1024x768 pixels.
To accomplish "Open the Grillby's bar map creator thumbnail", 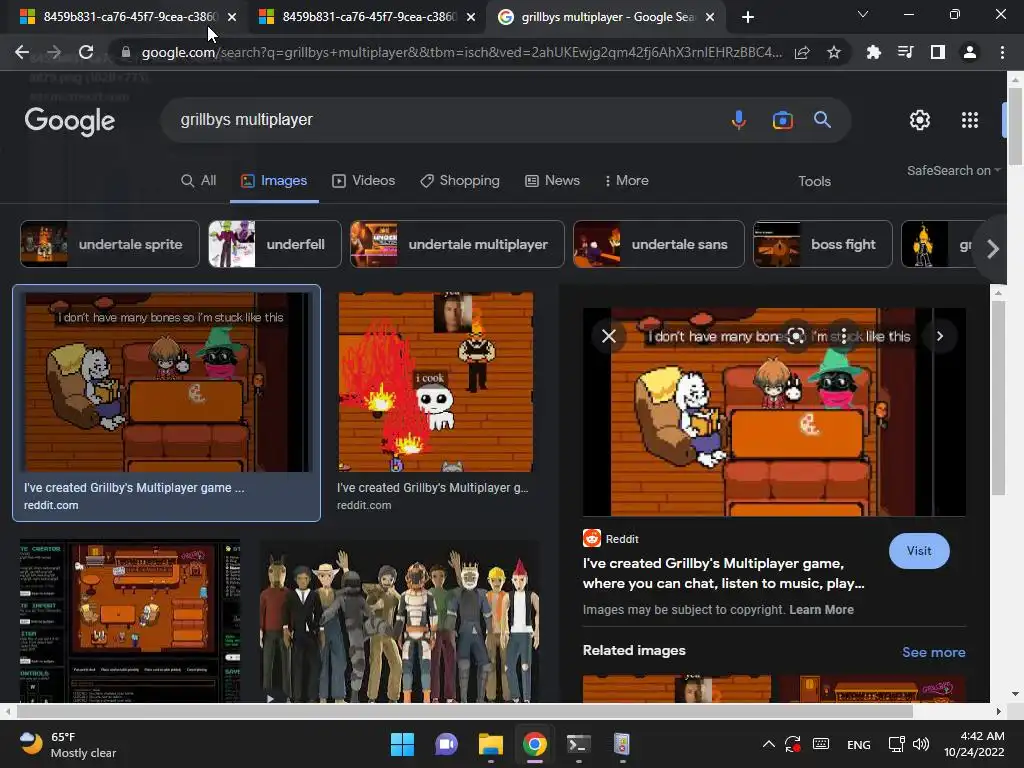I will (130, 621).
